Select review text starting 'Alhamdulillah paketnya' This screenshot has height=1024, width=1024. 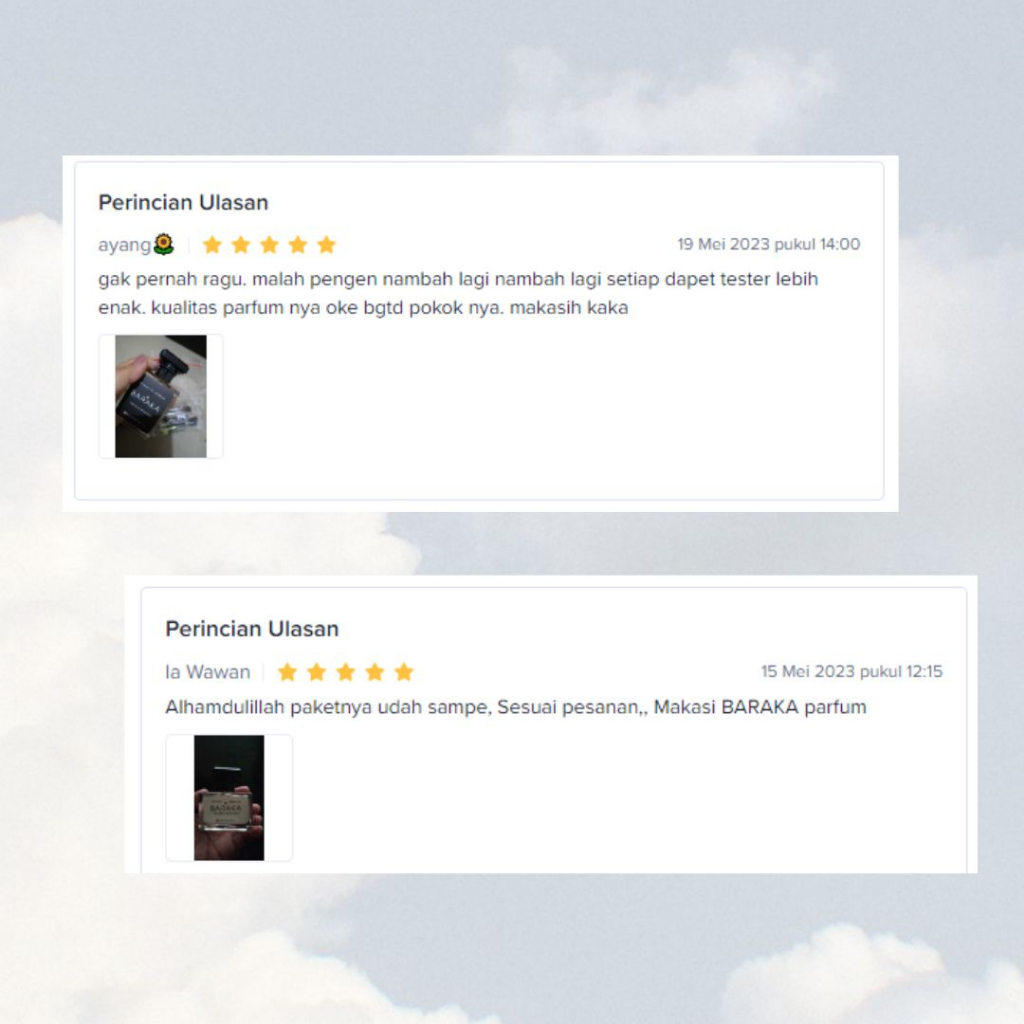[x=516, y=707]
